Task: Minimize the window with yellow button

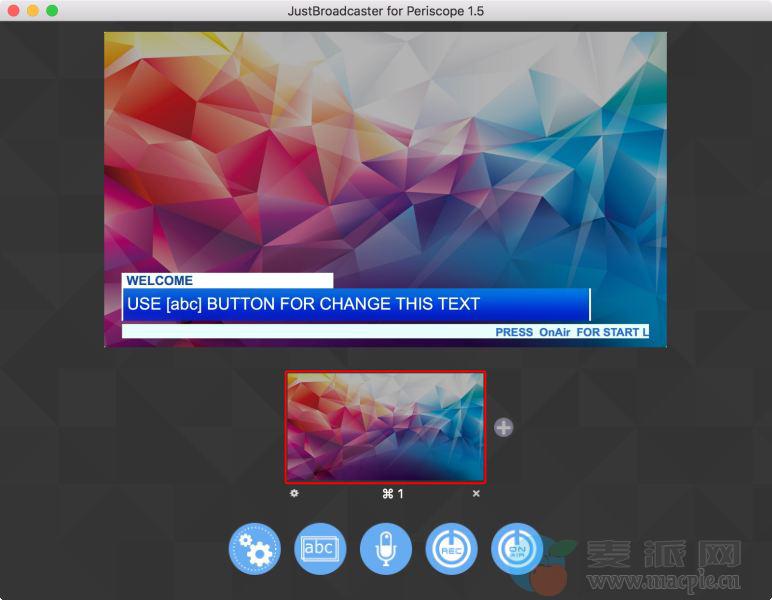Action: pos(33,10)
